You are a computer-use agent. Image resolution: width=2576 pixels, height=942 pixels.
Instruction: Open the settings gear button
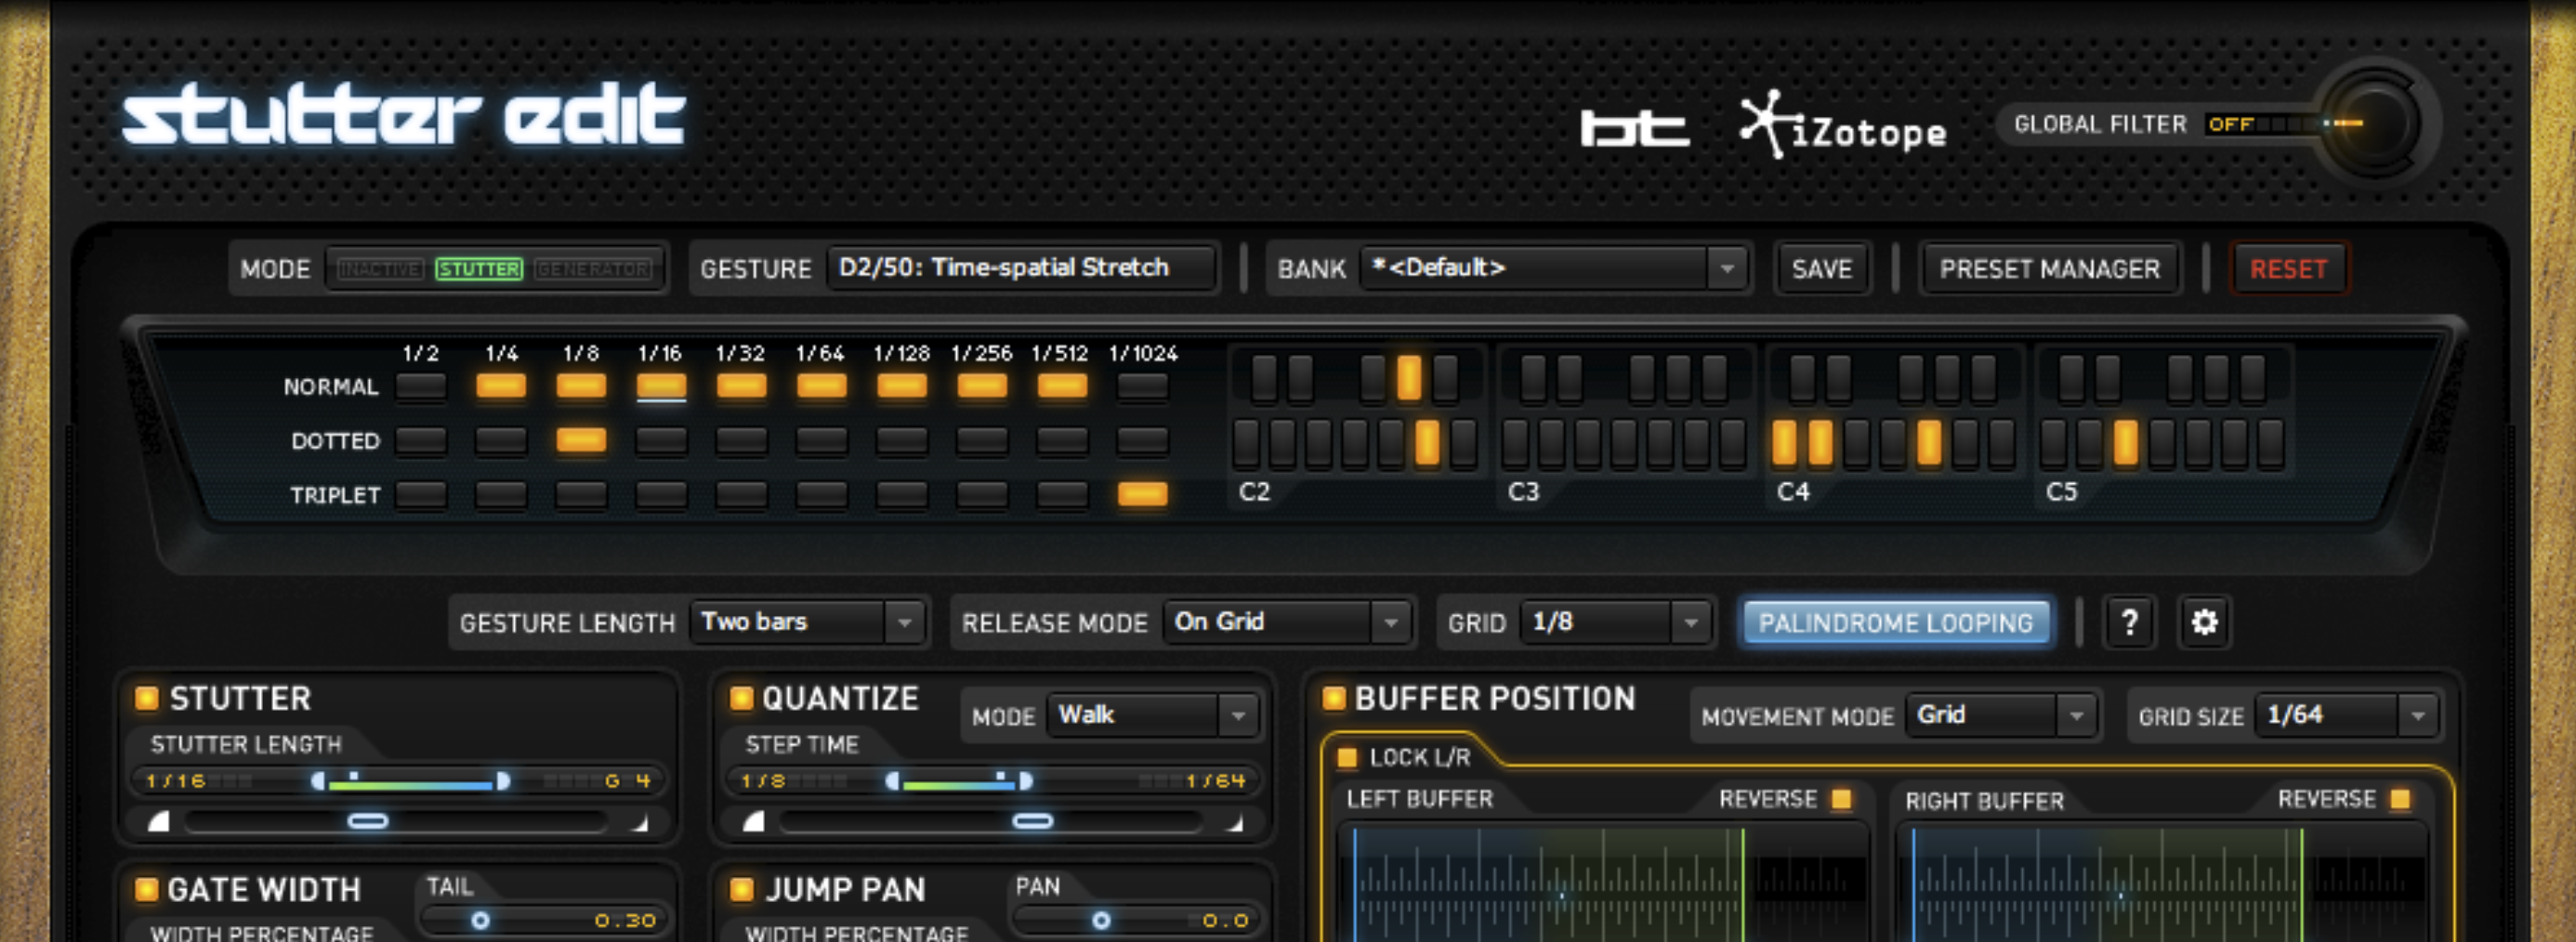coord(2204,622)
